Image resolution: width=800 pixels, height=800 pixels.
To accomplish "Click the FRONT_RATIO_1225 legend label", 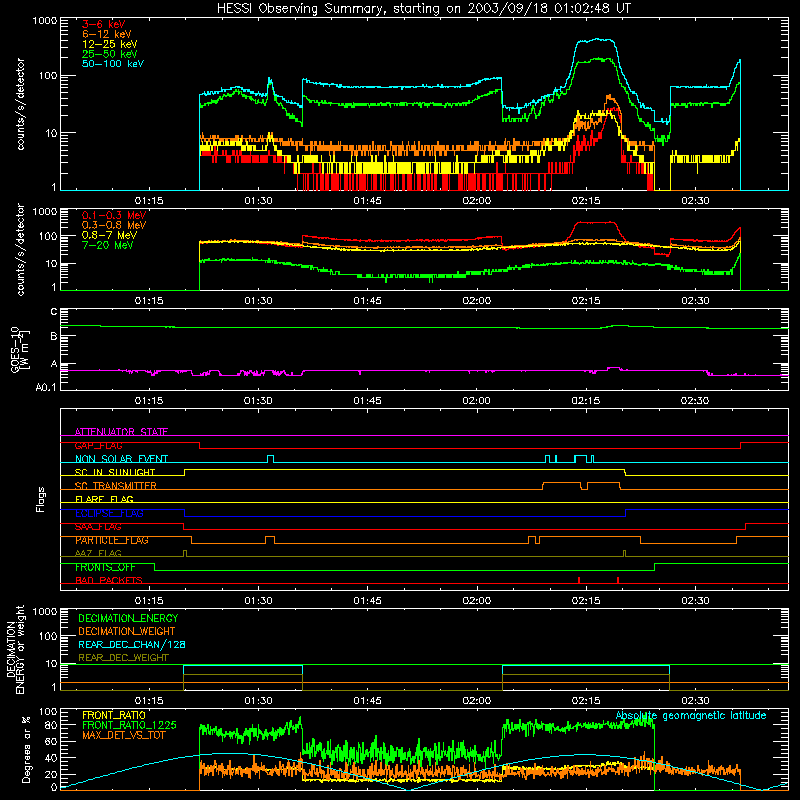I will point(129,725).
